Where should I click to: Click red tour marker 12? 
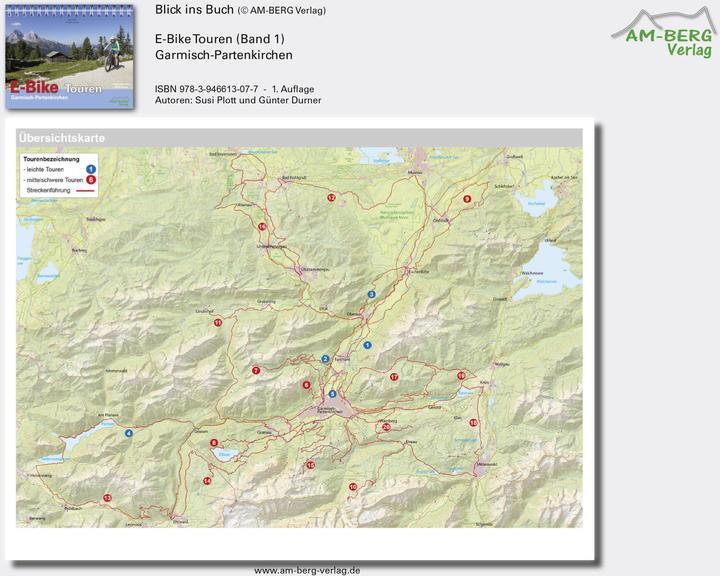pos(331,198)
